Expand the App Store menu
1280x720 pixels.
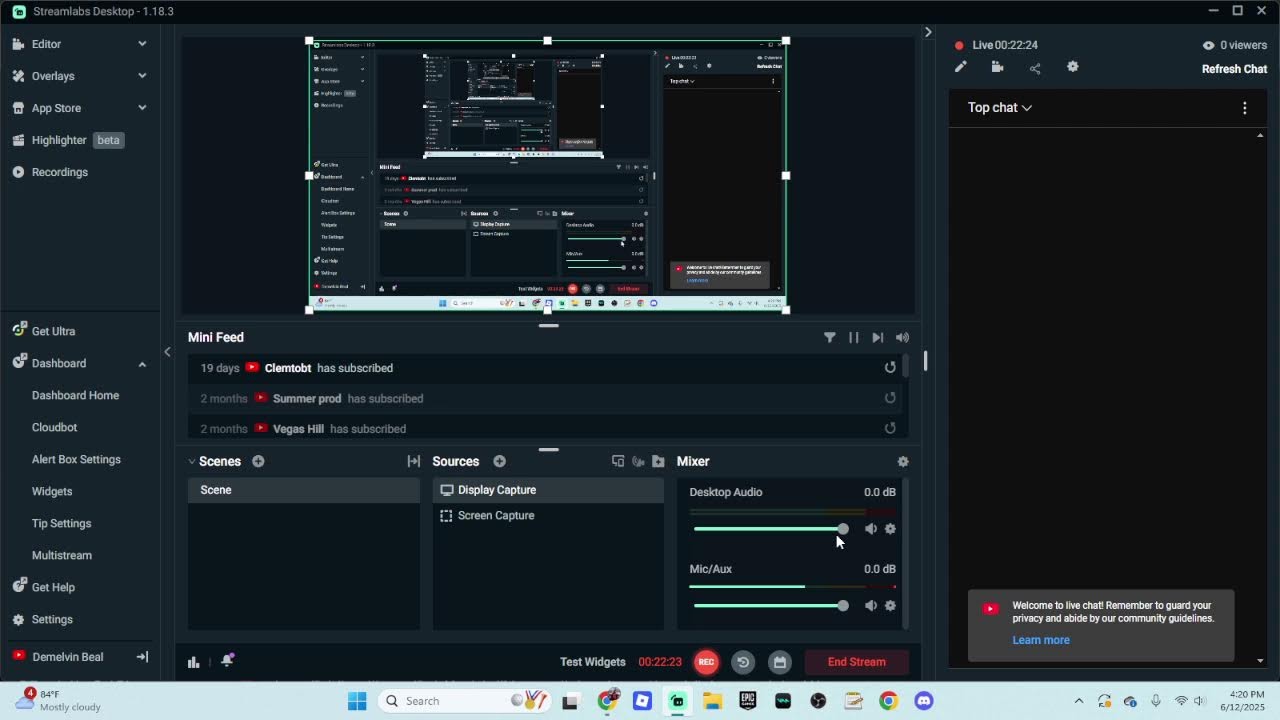pyautogui.click(x=80, y=108)
